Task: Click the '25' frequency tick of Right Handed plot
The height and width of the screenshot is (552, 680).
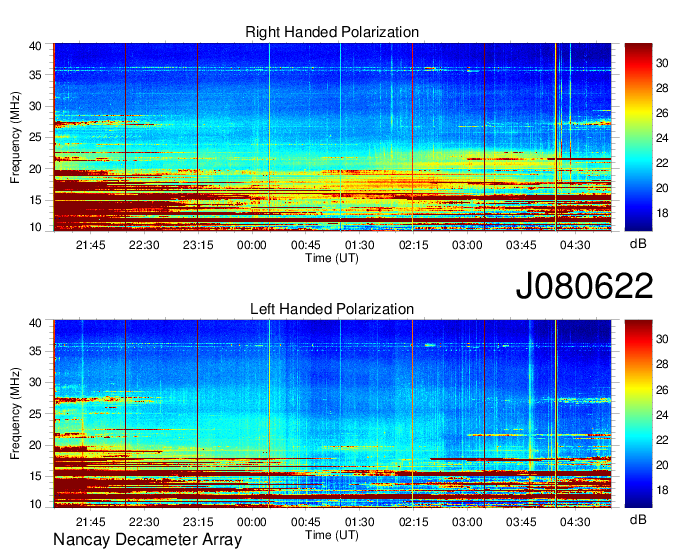Action: point(35,137)
